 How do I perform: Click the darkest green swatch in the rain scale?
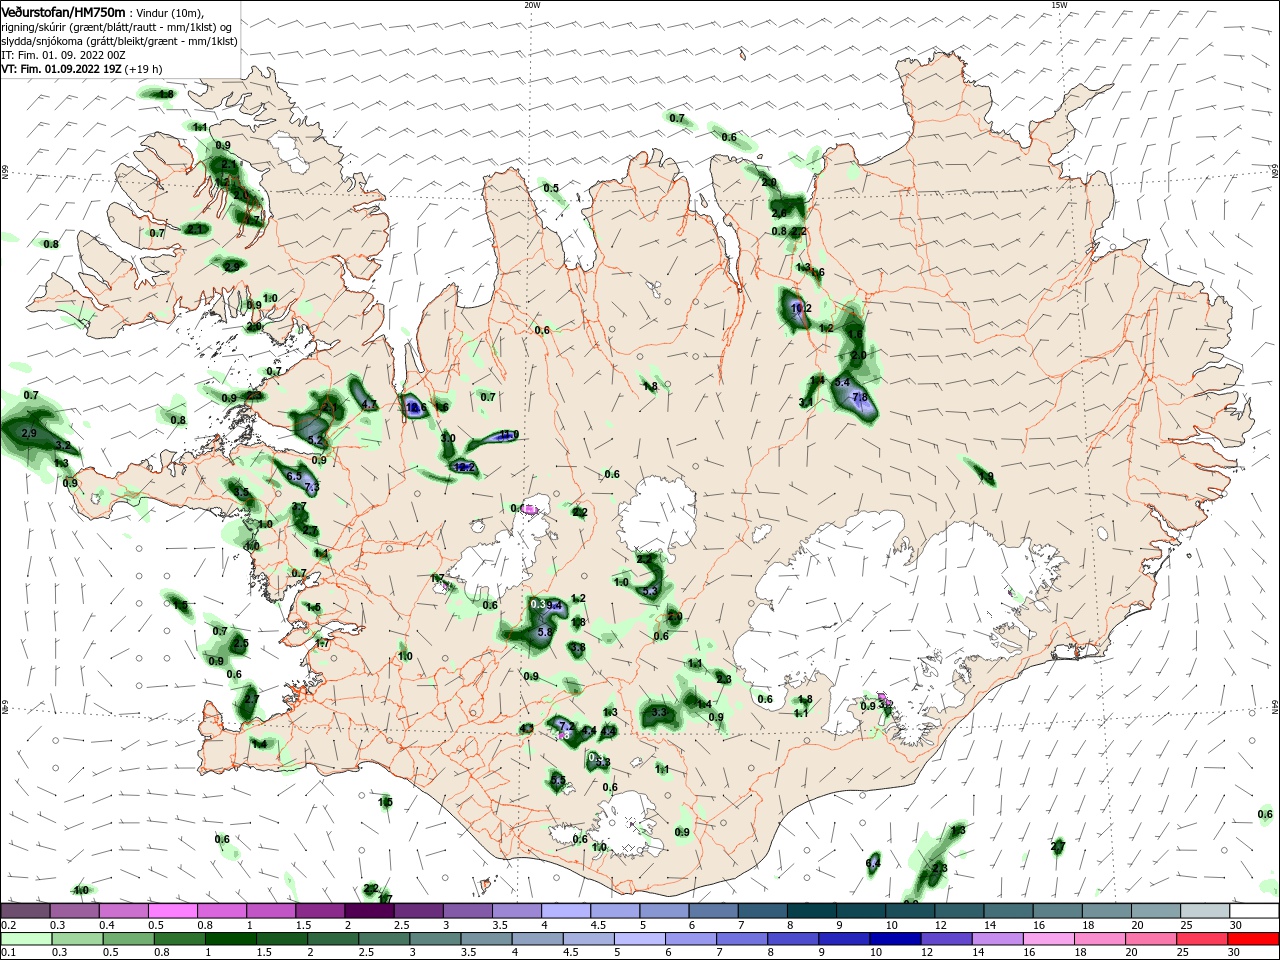[230, 939]
